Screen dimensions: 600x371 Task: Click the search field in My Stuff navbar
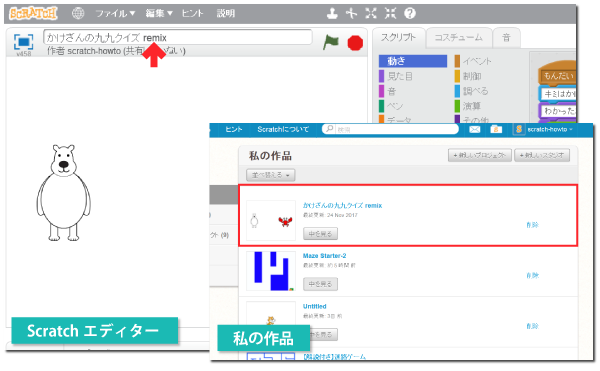390,129
